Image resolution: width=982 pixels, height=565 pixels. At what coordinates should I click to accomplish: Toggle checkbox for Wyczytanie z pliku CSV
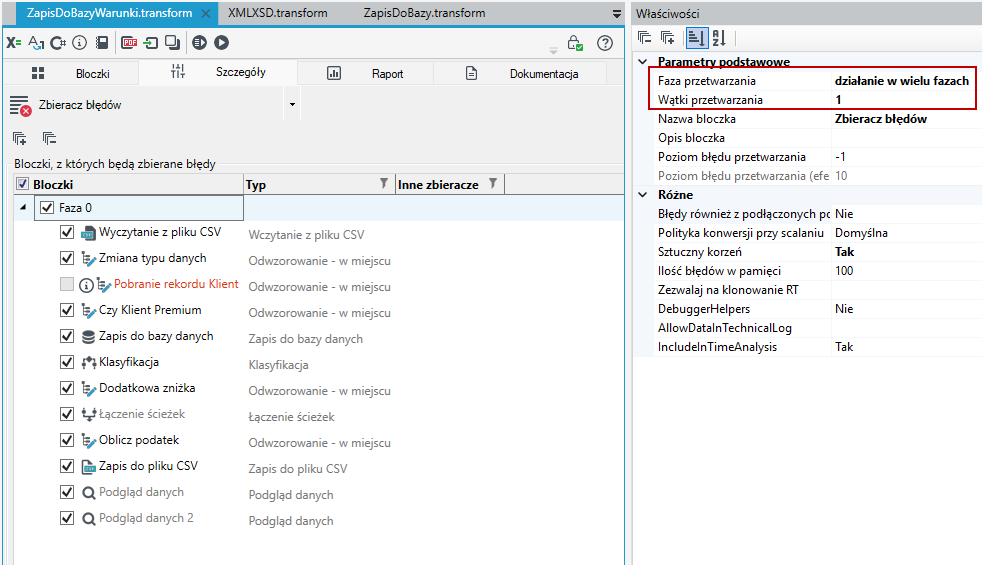(x=67, y=232)
